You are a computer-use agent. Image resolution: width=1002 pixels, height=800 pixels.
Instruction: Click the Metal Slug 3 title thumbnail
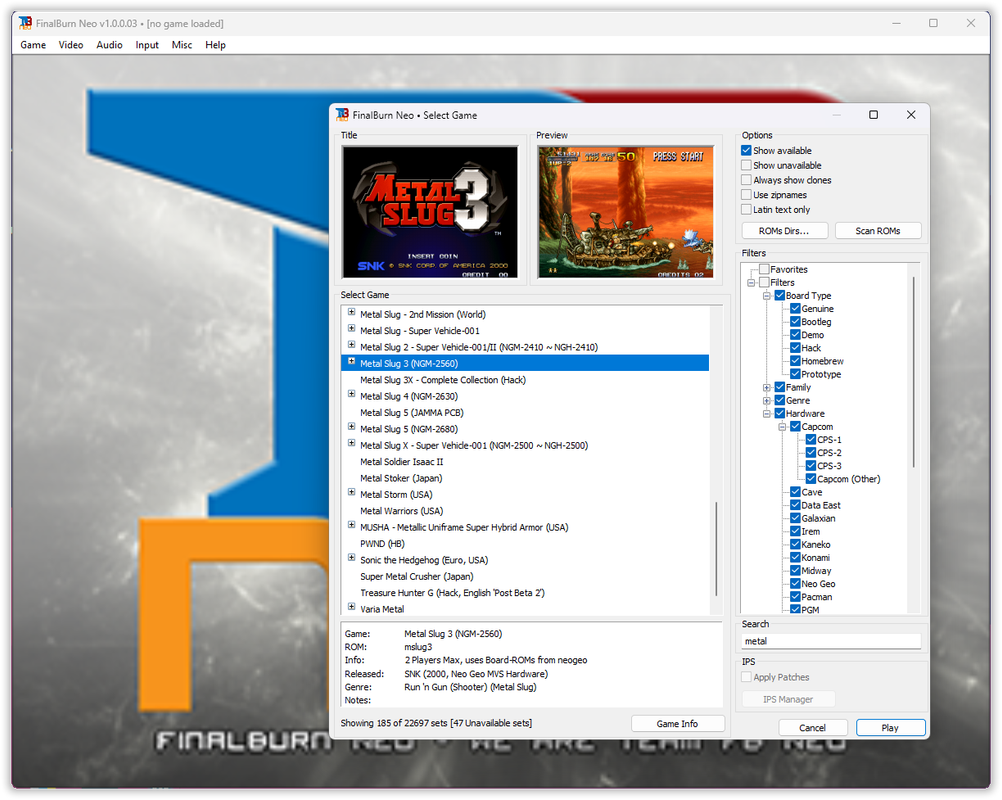(x=430, y=212)
